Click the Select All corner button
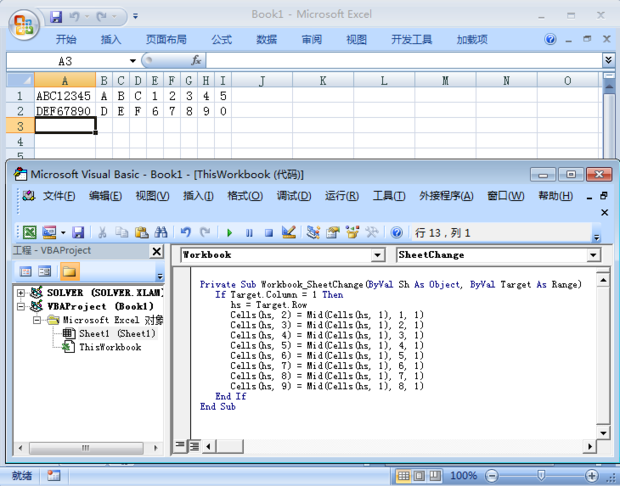 20,80
